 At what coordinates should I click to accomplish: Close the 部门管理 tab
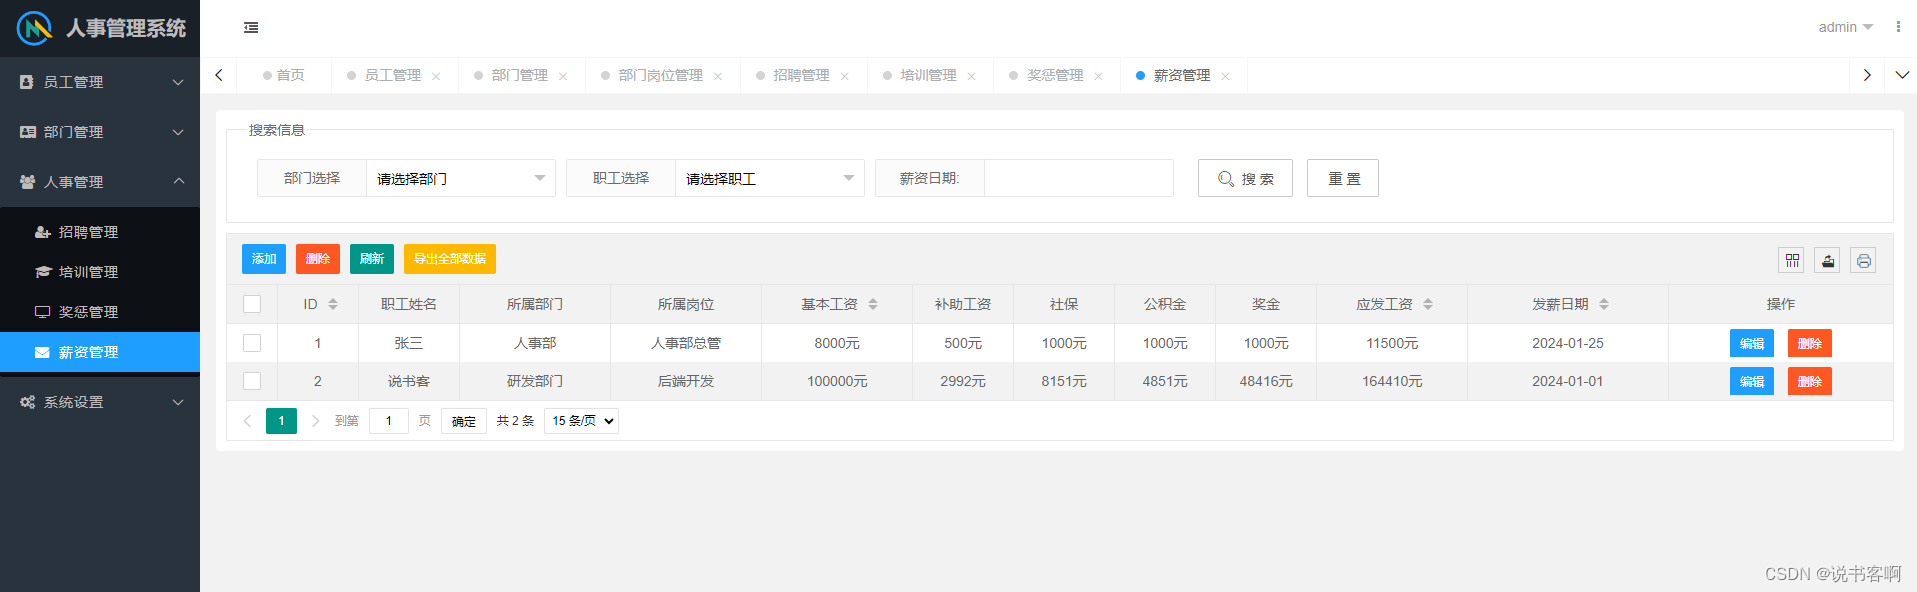[x=563, y=76]
